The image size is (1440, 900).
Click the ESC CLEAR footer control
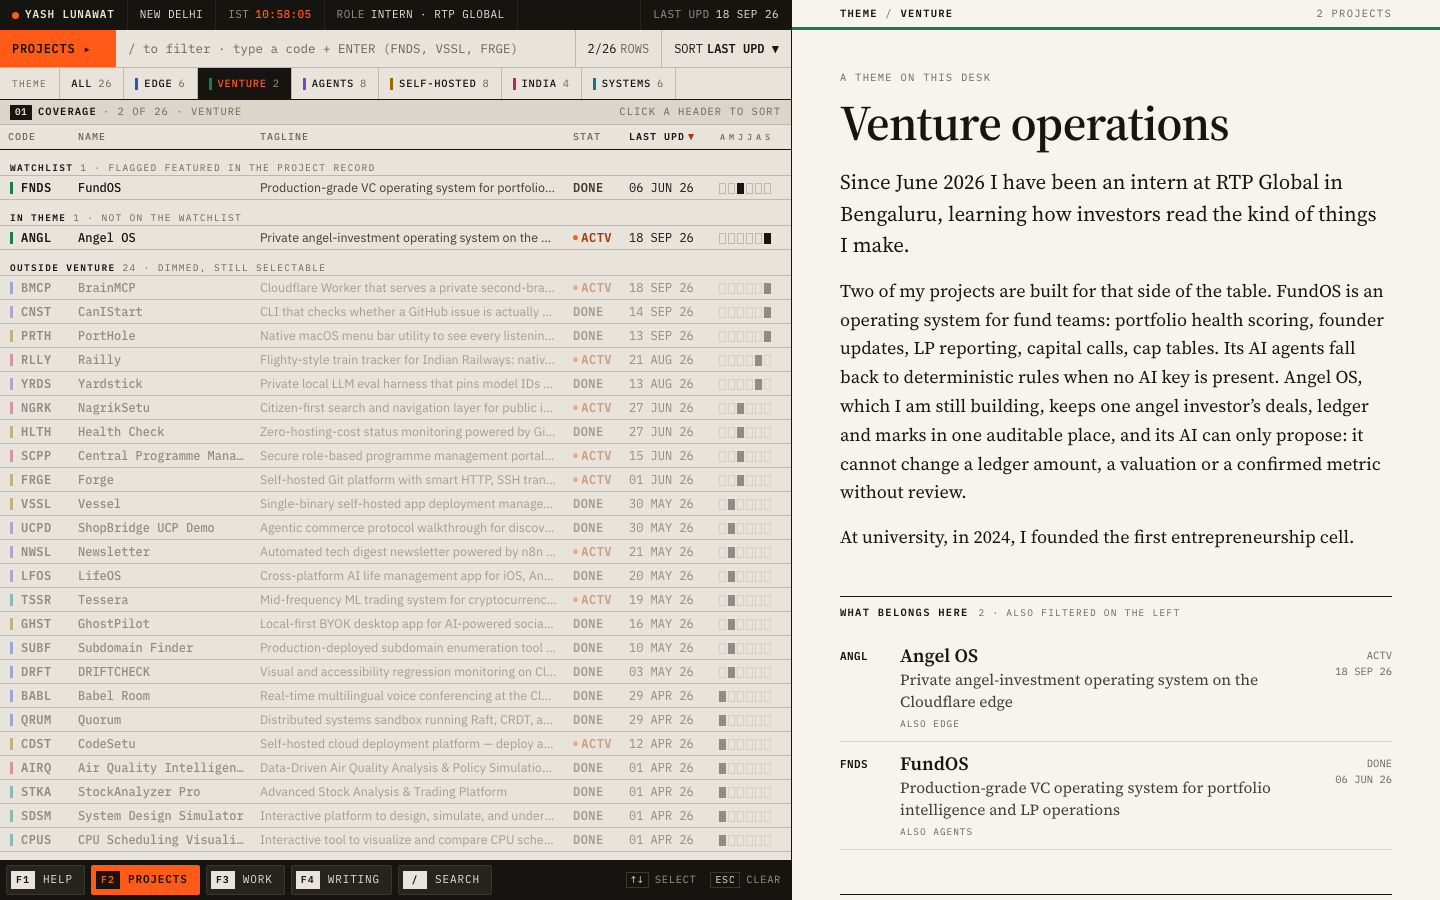[745, 880]
